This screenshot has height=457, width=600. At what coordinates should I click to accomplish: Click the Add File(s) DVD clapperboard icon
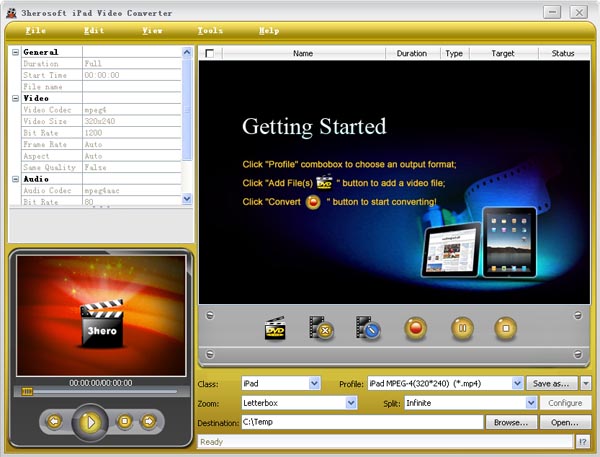(275, 328)
